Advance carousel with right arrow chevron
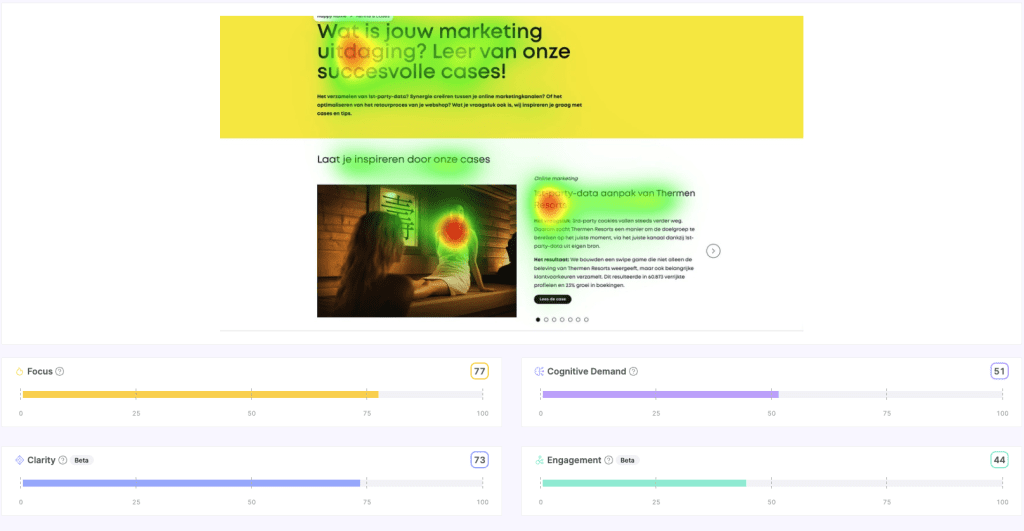The width and height of the screenshot is (1024, 531). pyautogui.click(x=713, y=251)
